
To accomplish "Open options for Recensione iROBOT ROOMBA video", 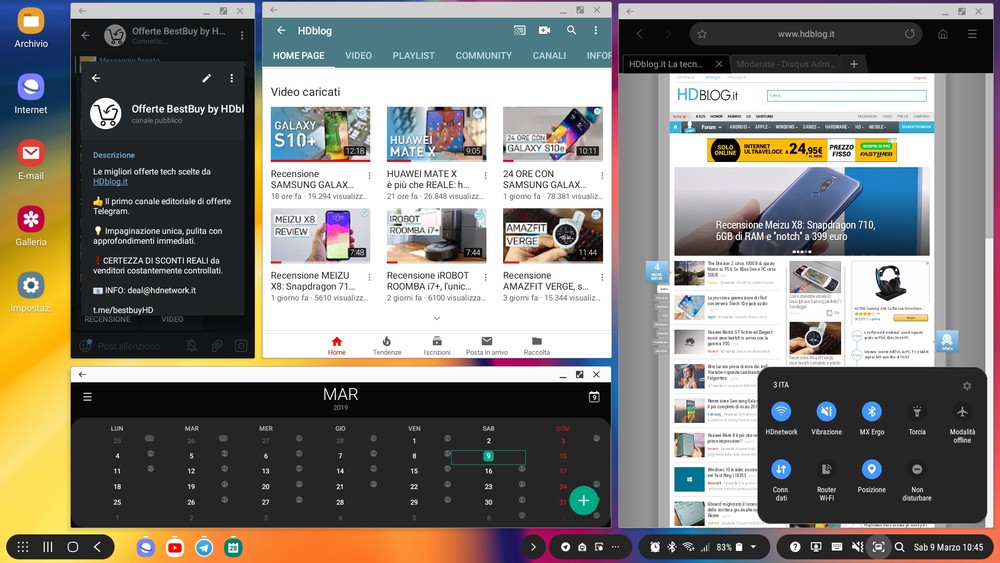I will point(485,277).
